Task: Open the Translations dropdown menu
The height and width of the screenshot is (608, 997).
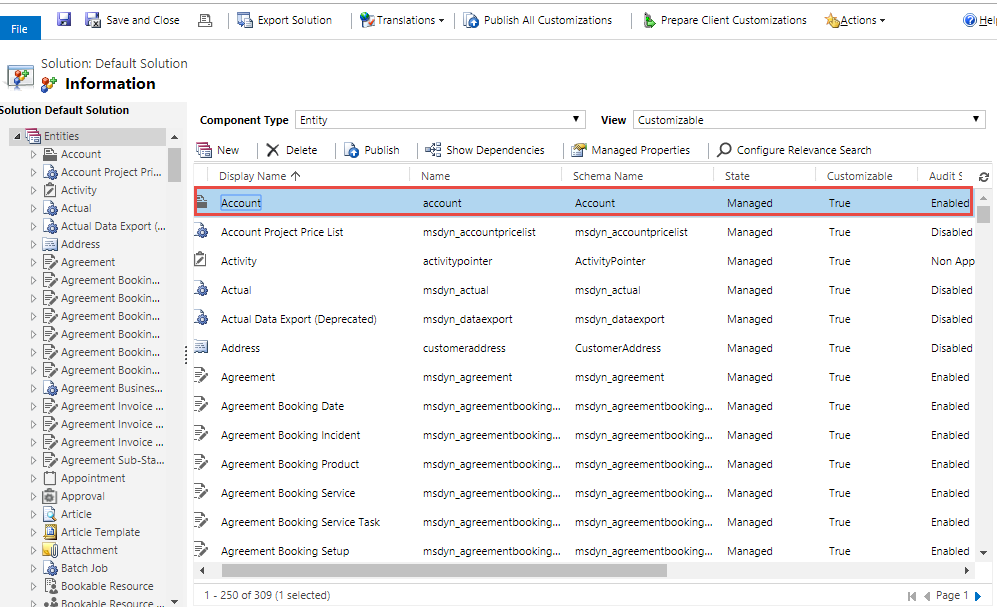Action: point(402,20)
